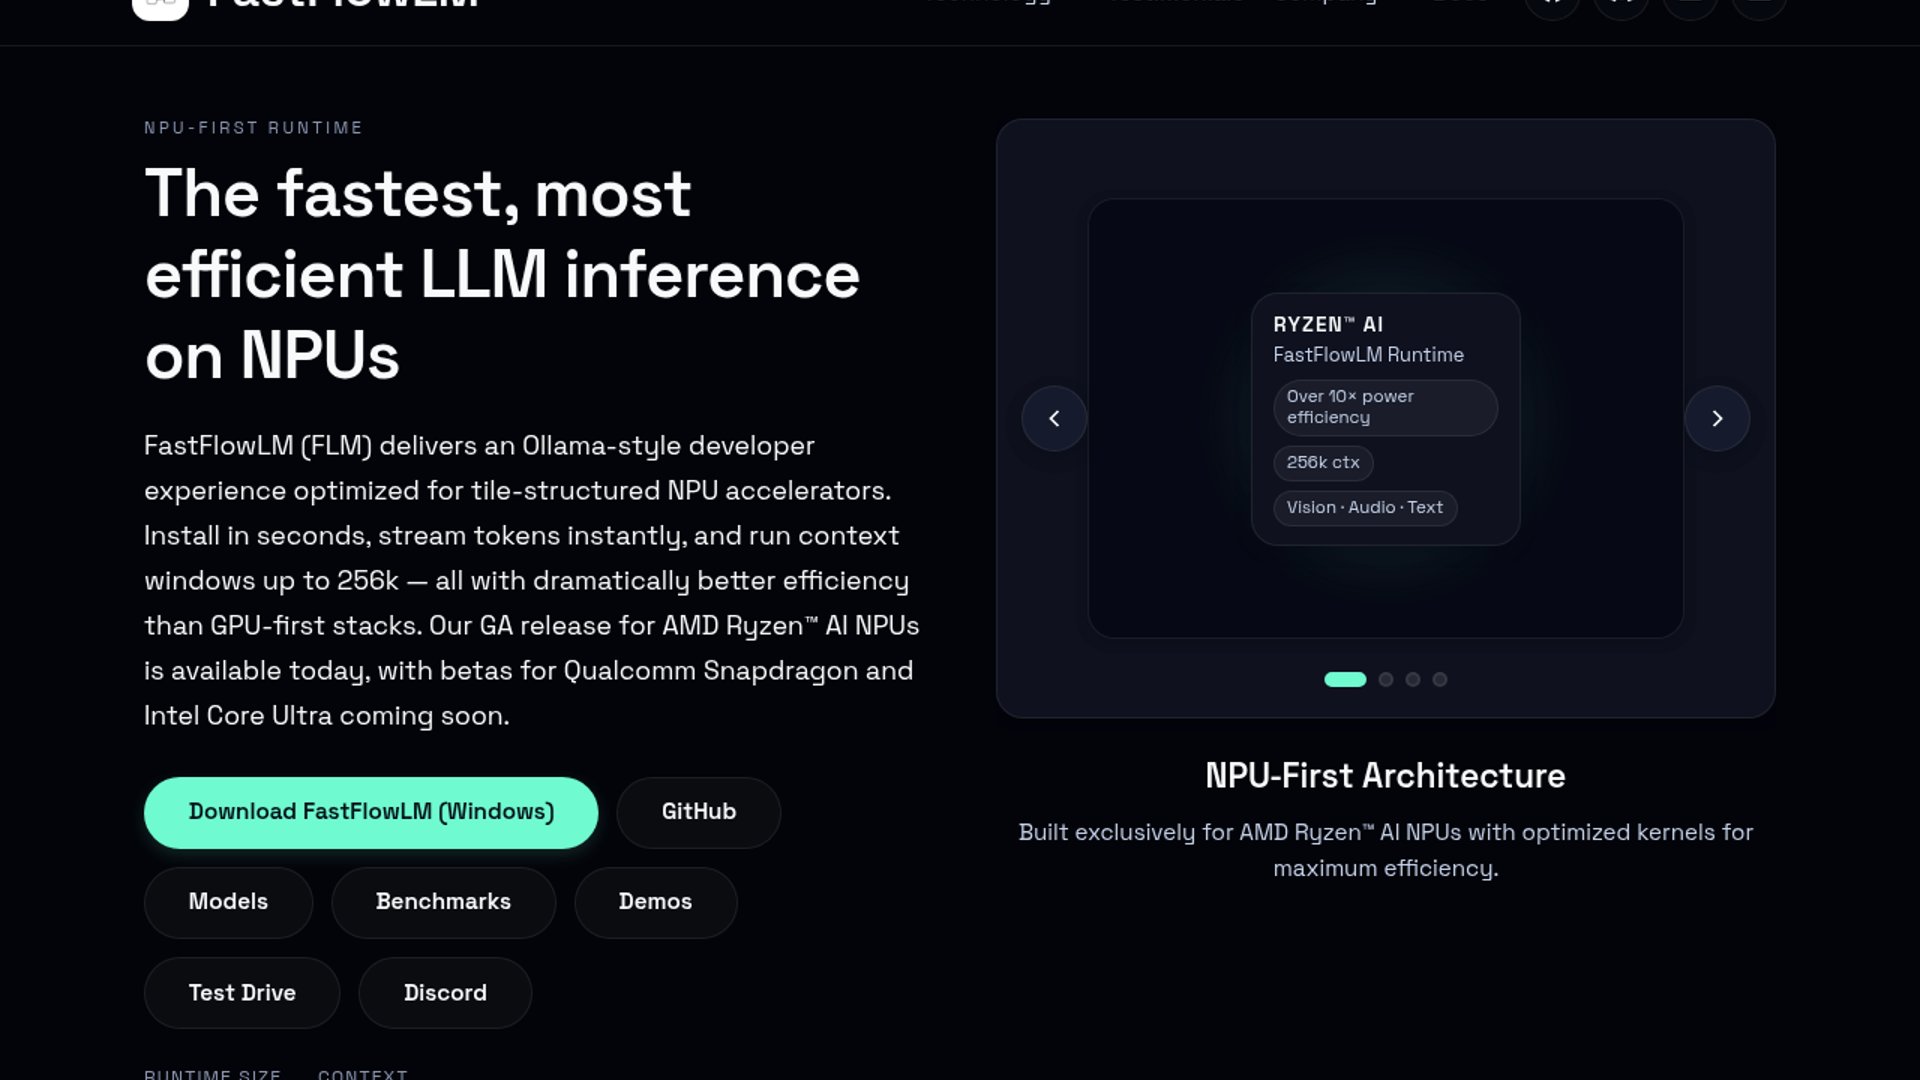Click the leftmost circular header icon button

click(1552, 6)
